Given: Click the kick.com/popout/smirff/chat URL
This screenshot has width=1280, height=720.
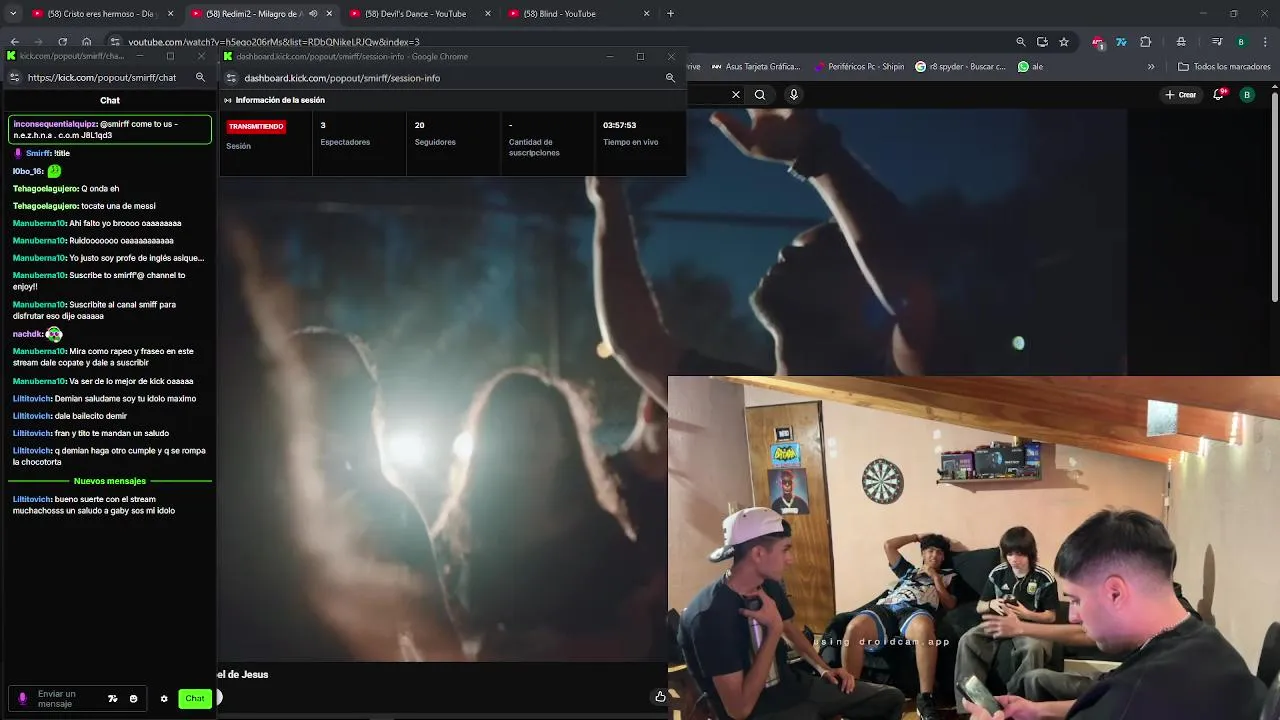Looking at the screenshot, I should tap(102, 77).
